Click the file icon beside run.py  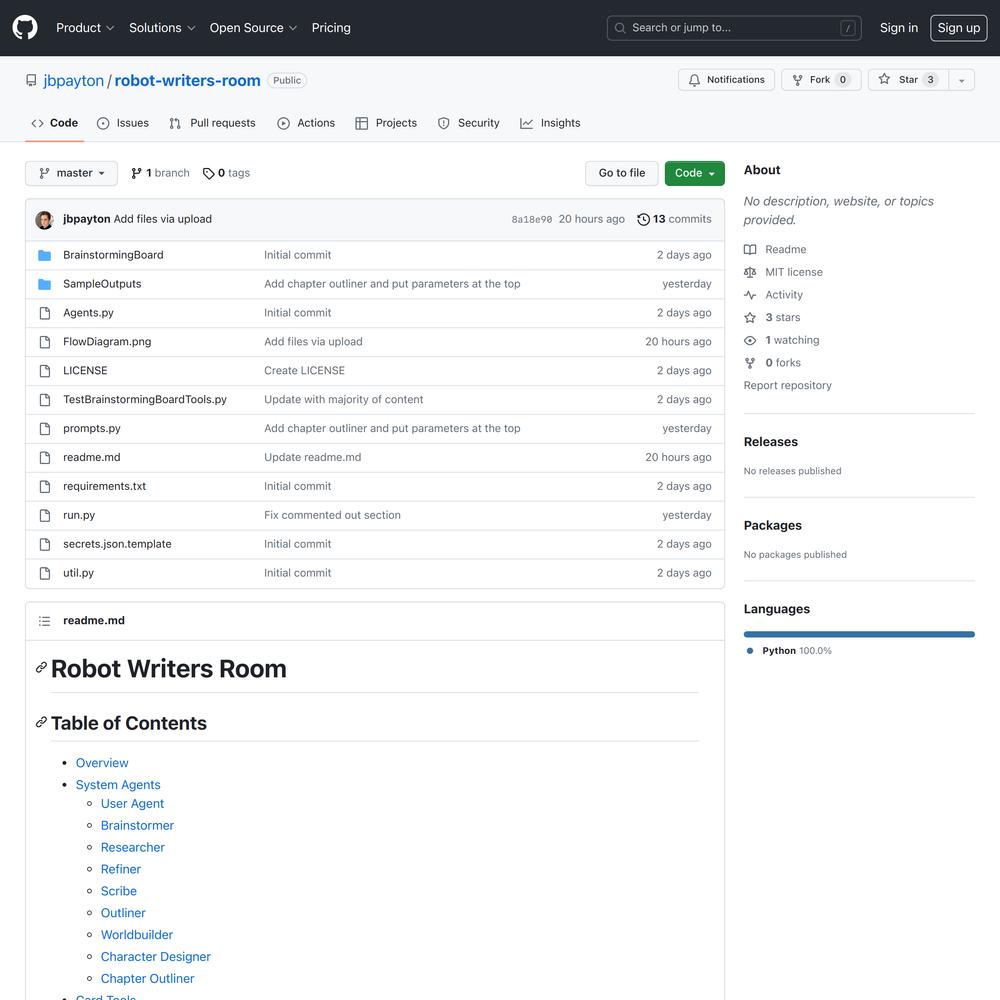pos(45,515)
